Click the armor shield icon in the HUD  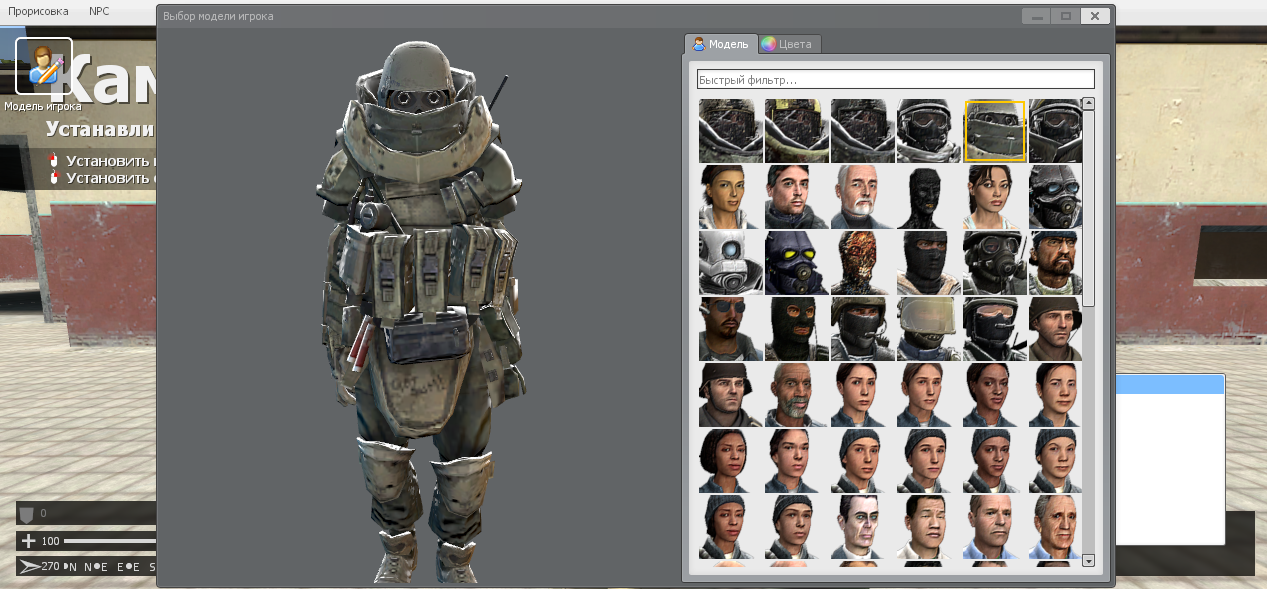pyautogui.click(x=26, y=512)
